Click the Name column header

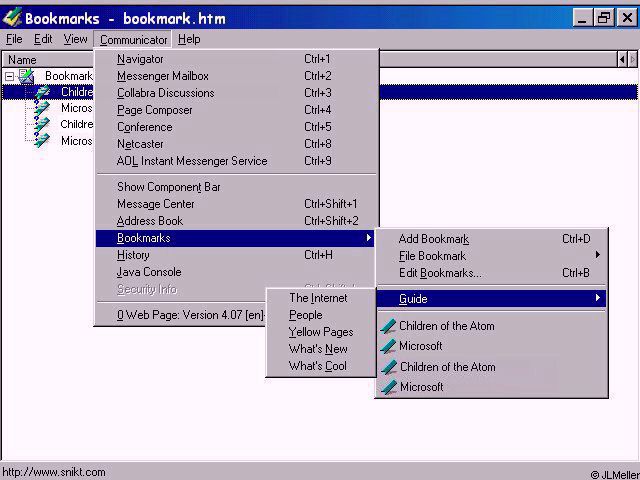(x=22, y=60)
